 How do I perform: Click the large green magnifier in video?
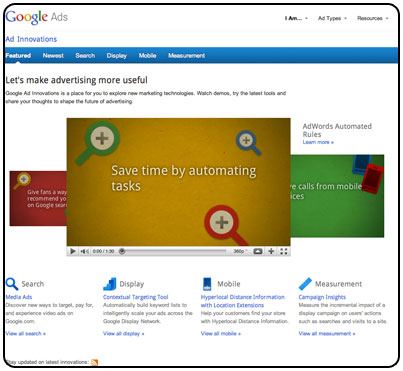97,143
